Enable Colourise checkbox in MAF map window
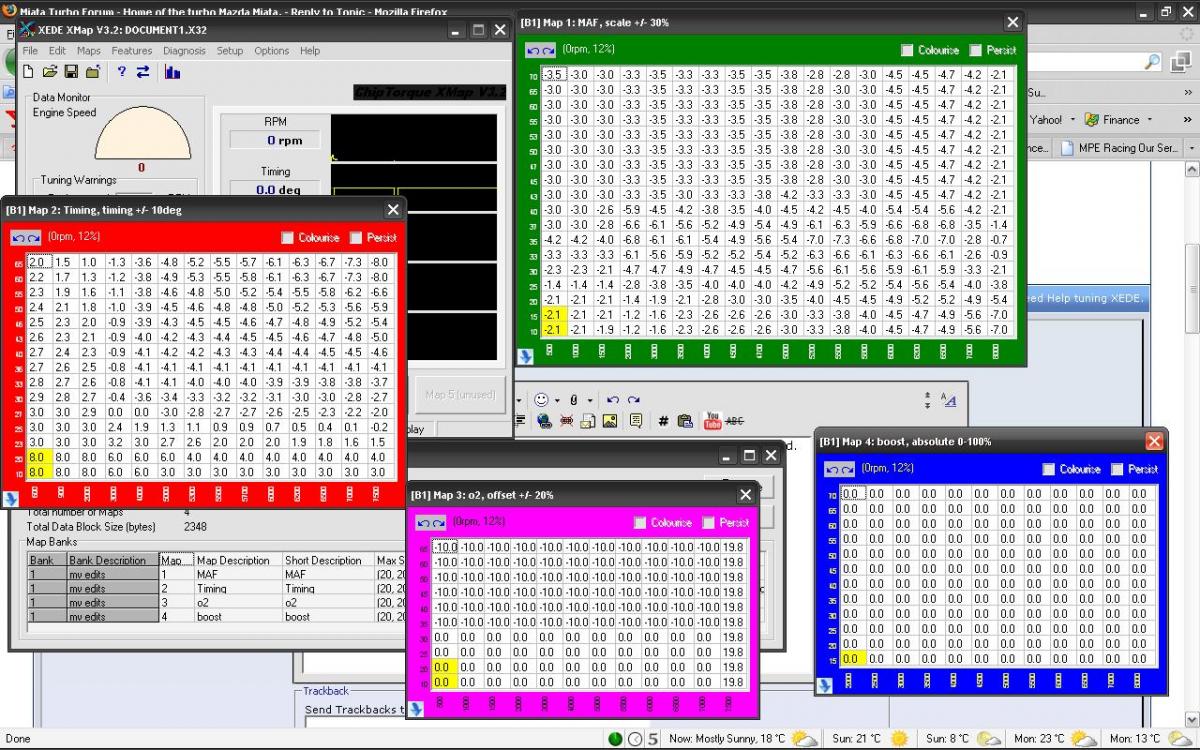Screen dimensions: 1200x750 907,50
